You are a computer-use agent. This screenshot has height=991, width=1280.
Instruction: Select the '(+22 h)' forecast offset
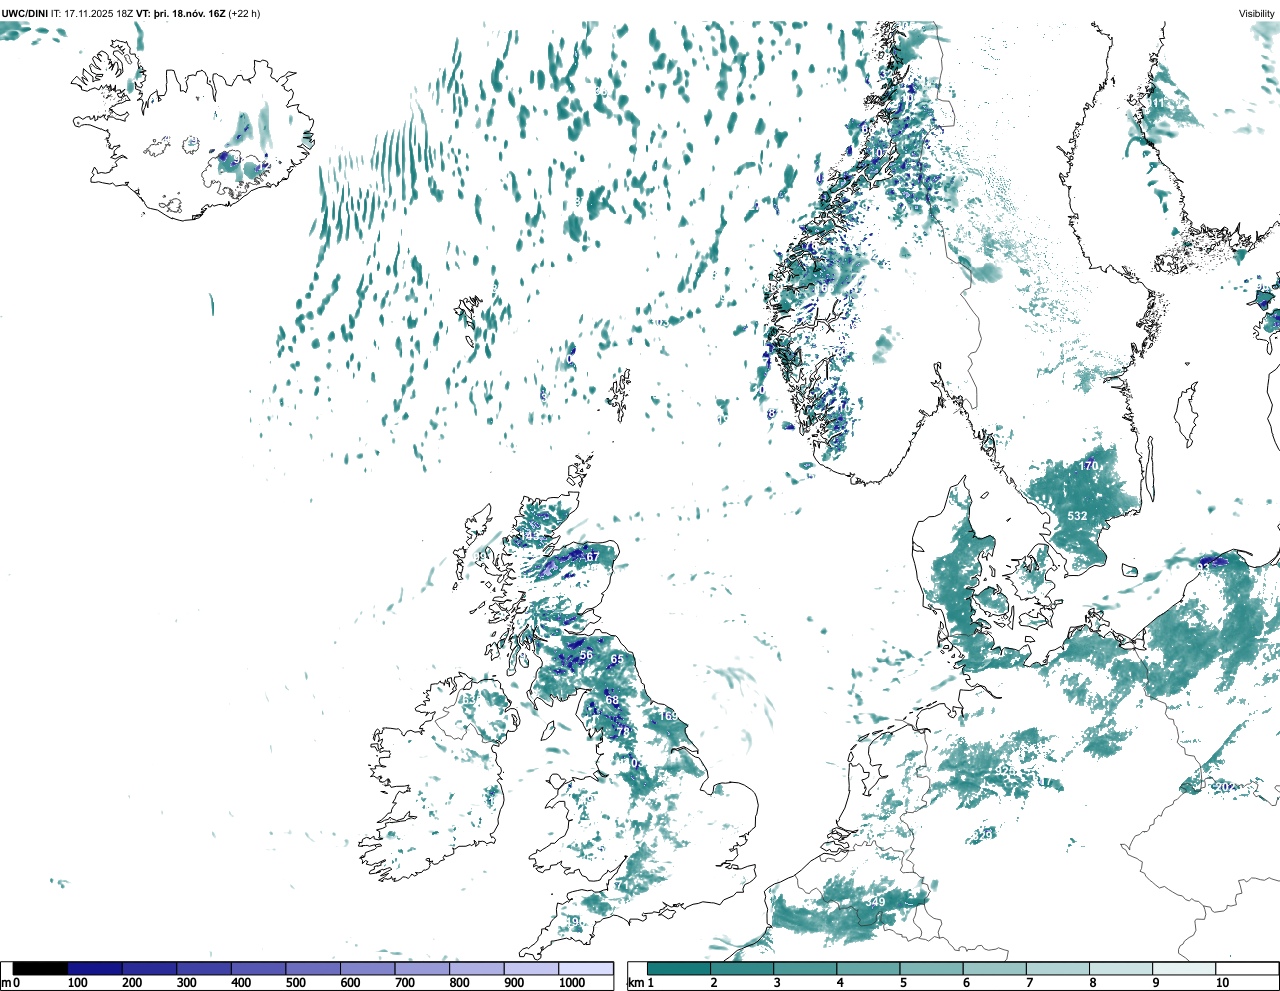[245, 13]
